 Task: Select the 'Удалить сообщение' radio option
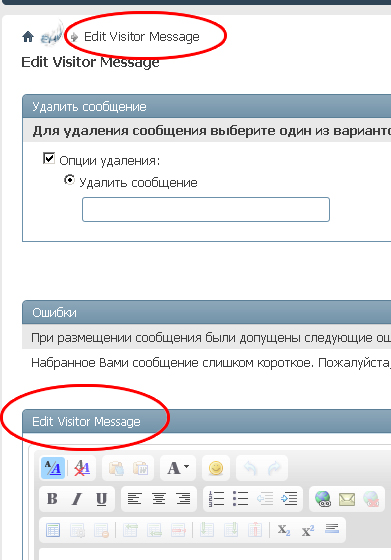(69, 180)
